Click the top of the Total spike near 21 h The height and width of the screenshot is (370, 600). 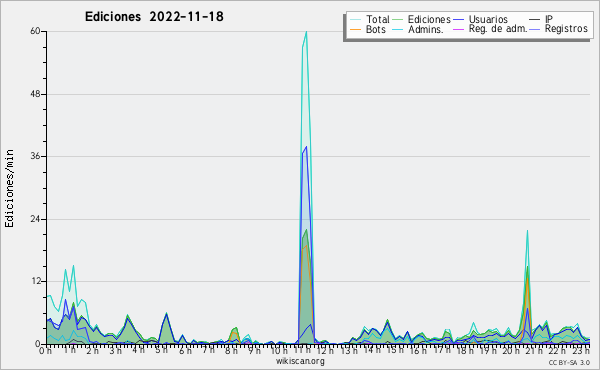(527, 231)
